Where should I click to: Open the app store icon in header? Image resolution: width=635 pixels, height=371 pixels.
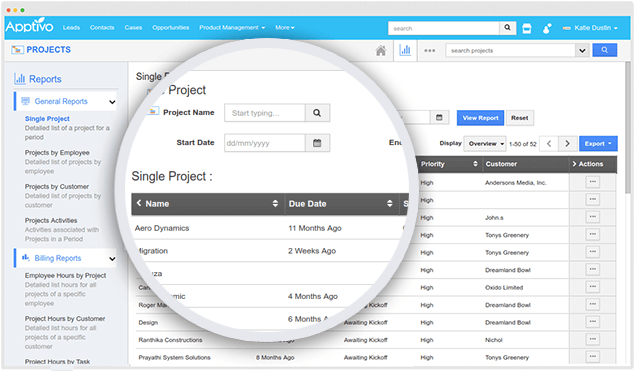(x=527, y=28)
